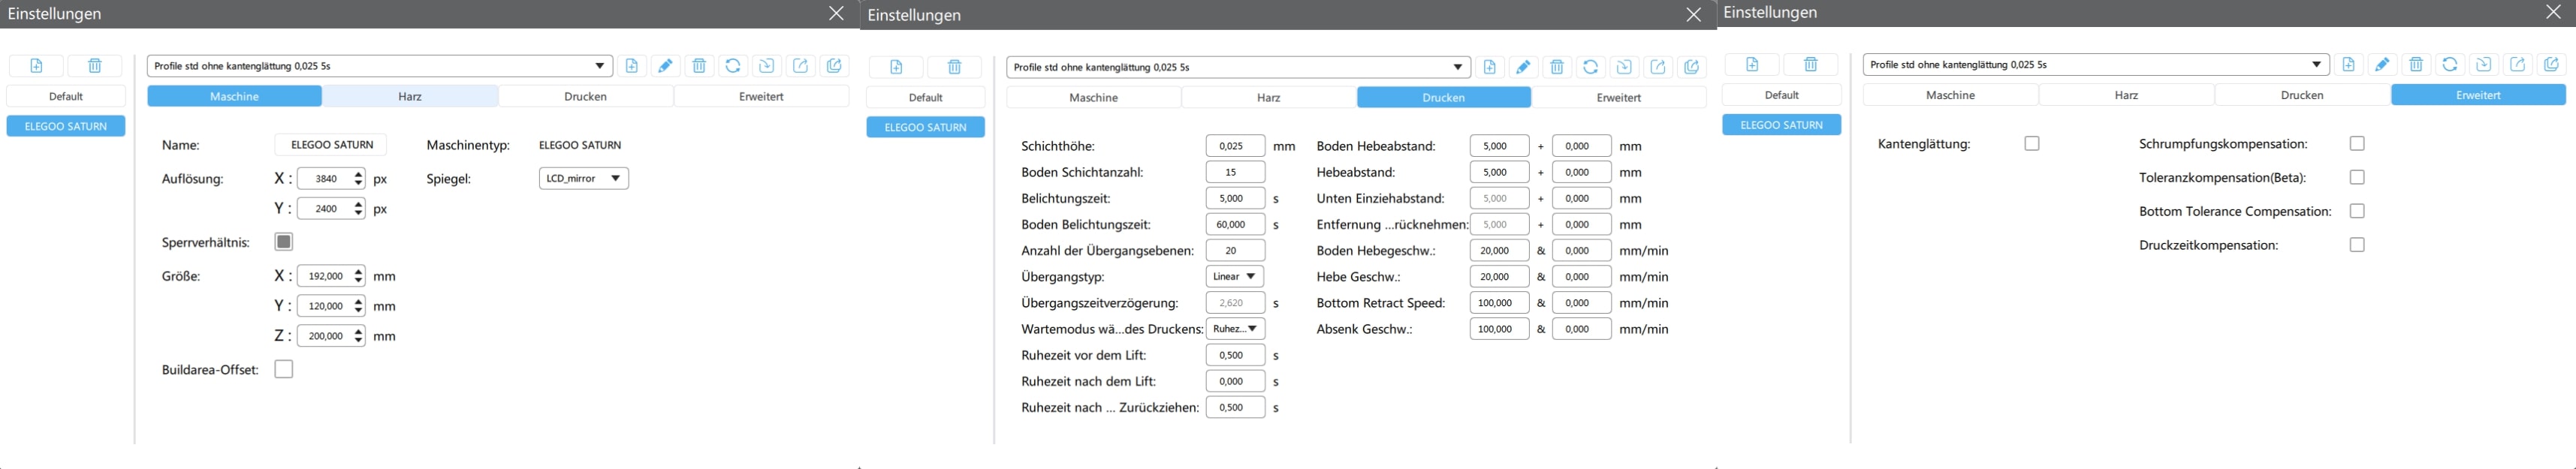Click export-all profiles icon in right Erweitert window
Viewport: 2576px width, 469px height.
(2551, 64)
